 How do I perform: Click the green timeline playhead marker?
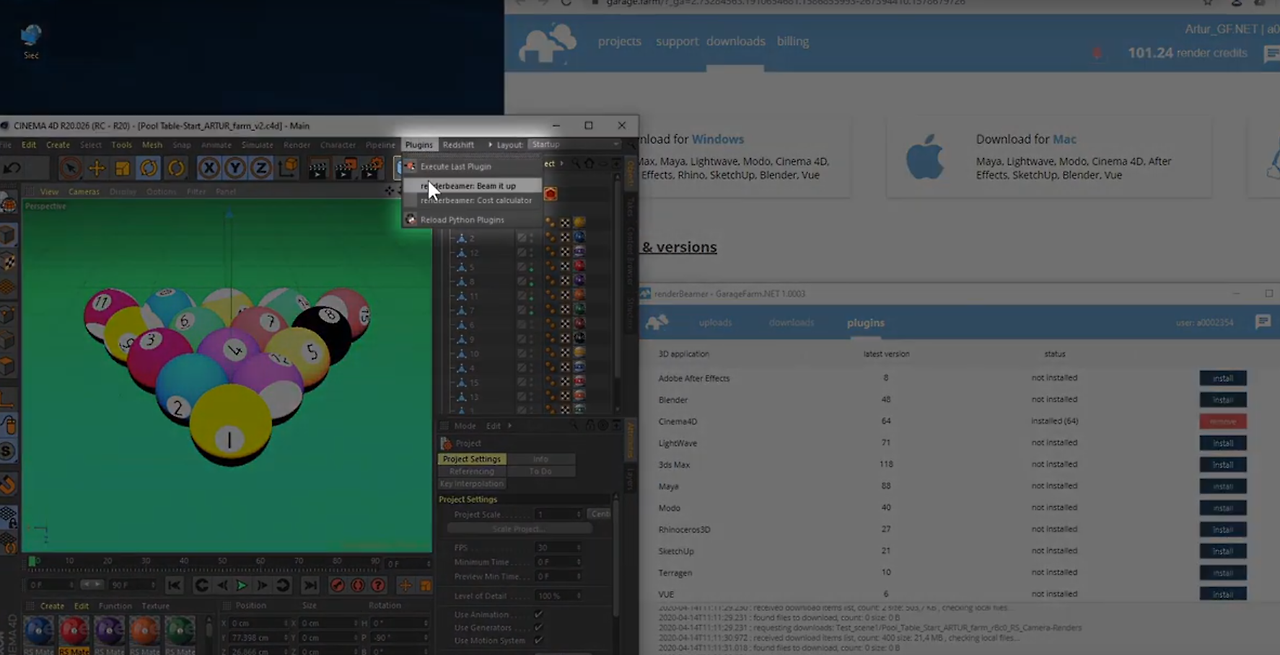tap(33, 562)
